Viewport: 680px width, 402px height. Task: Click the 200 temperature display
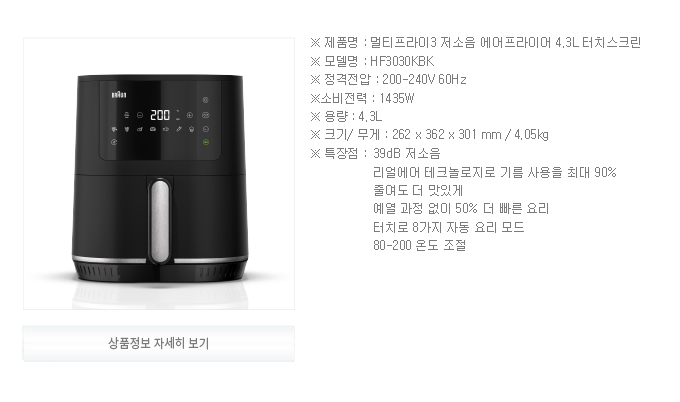pos(160,115)
